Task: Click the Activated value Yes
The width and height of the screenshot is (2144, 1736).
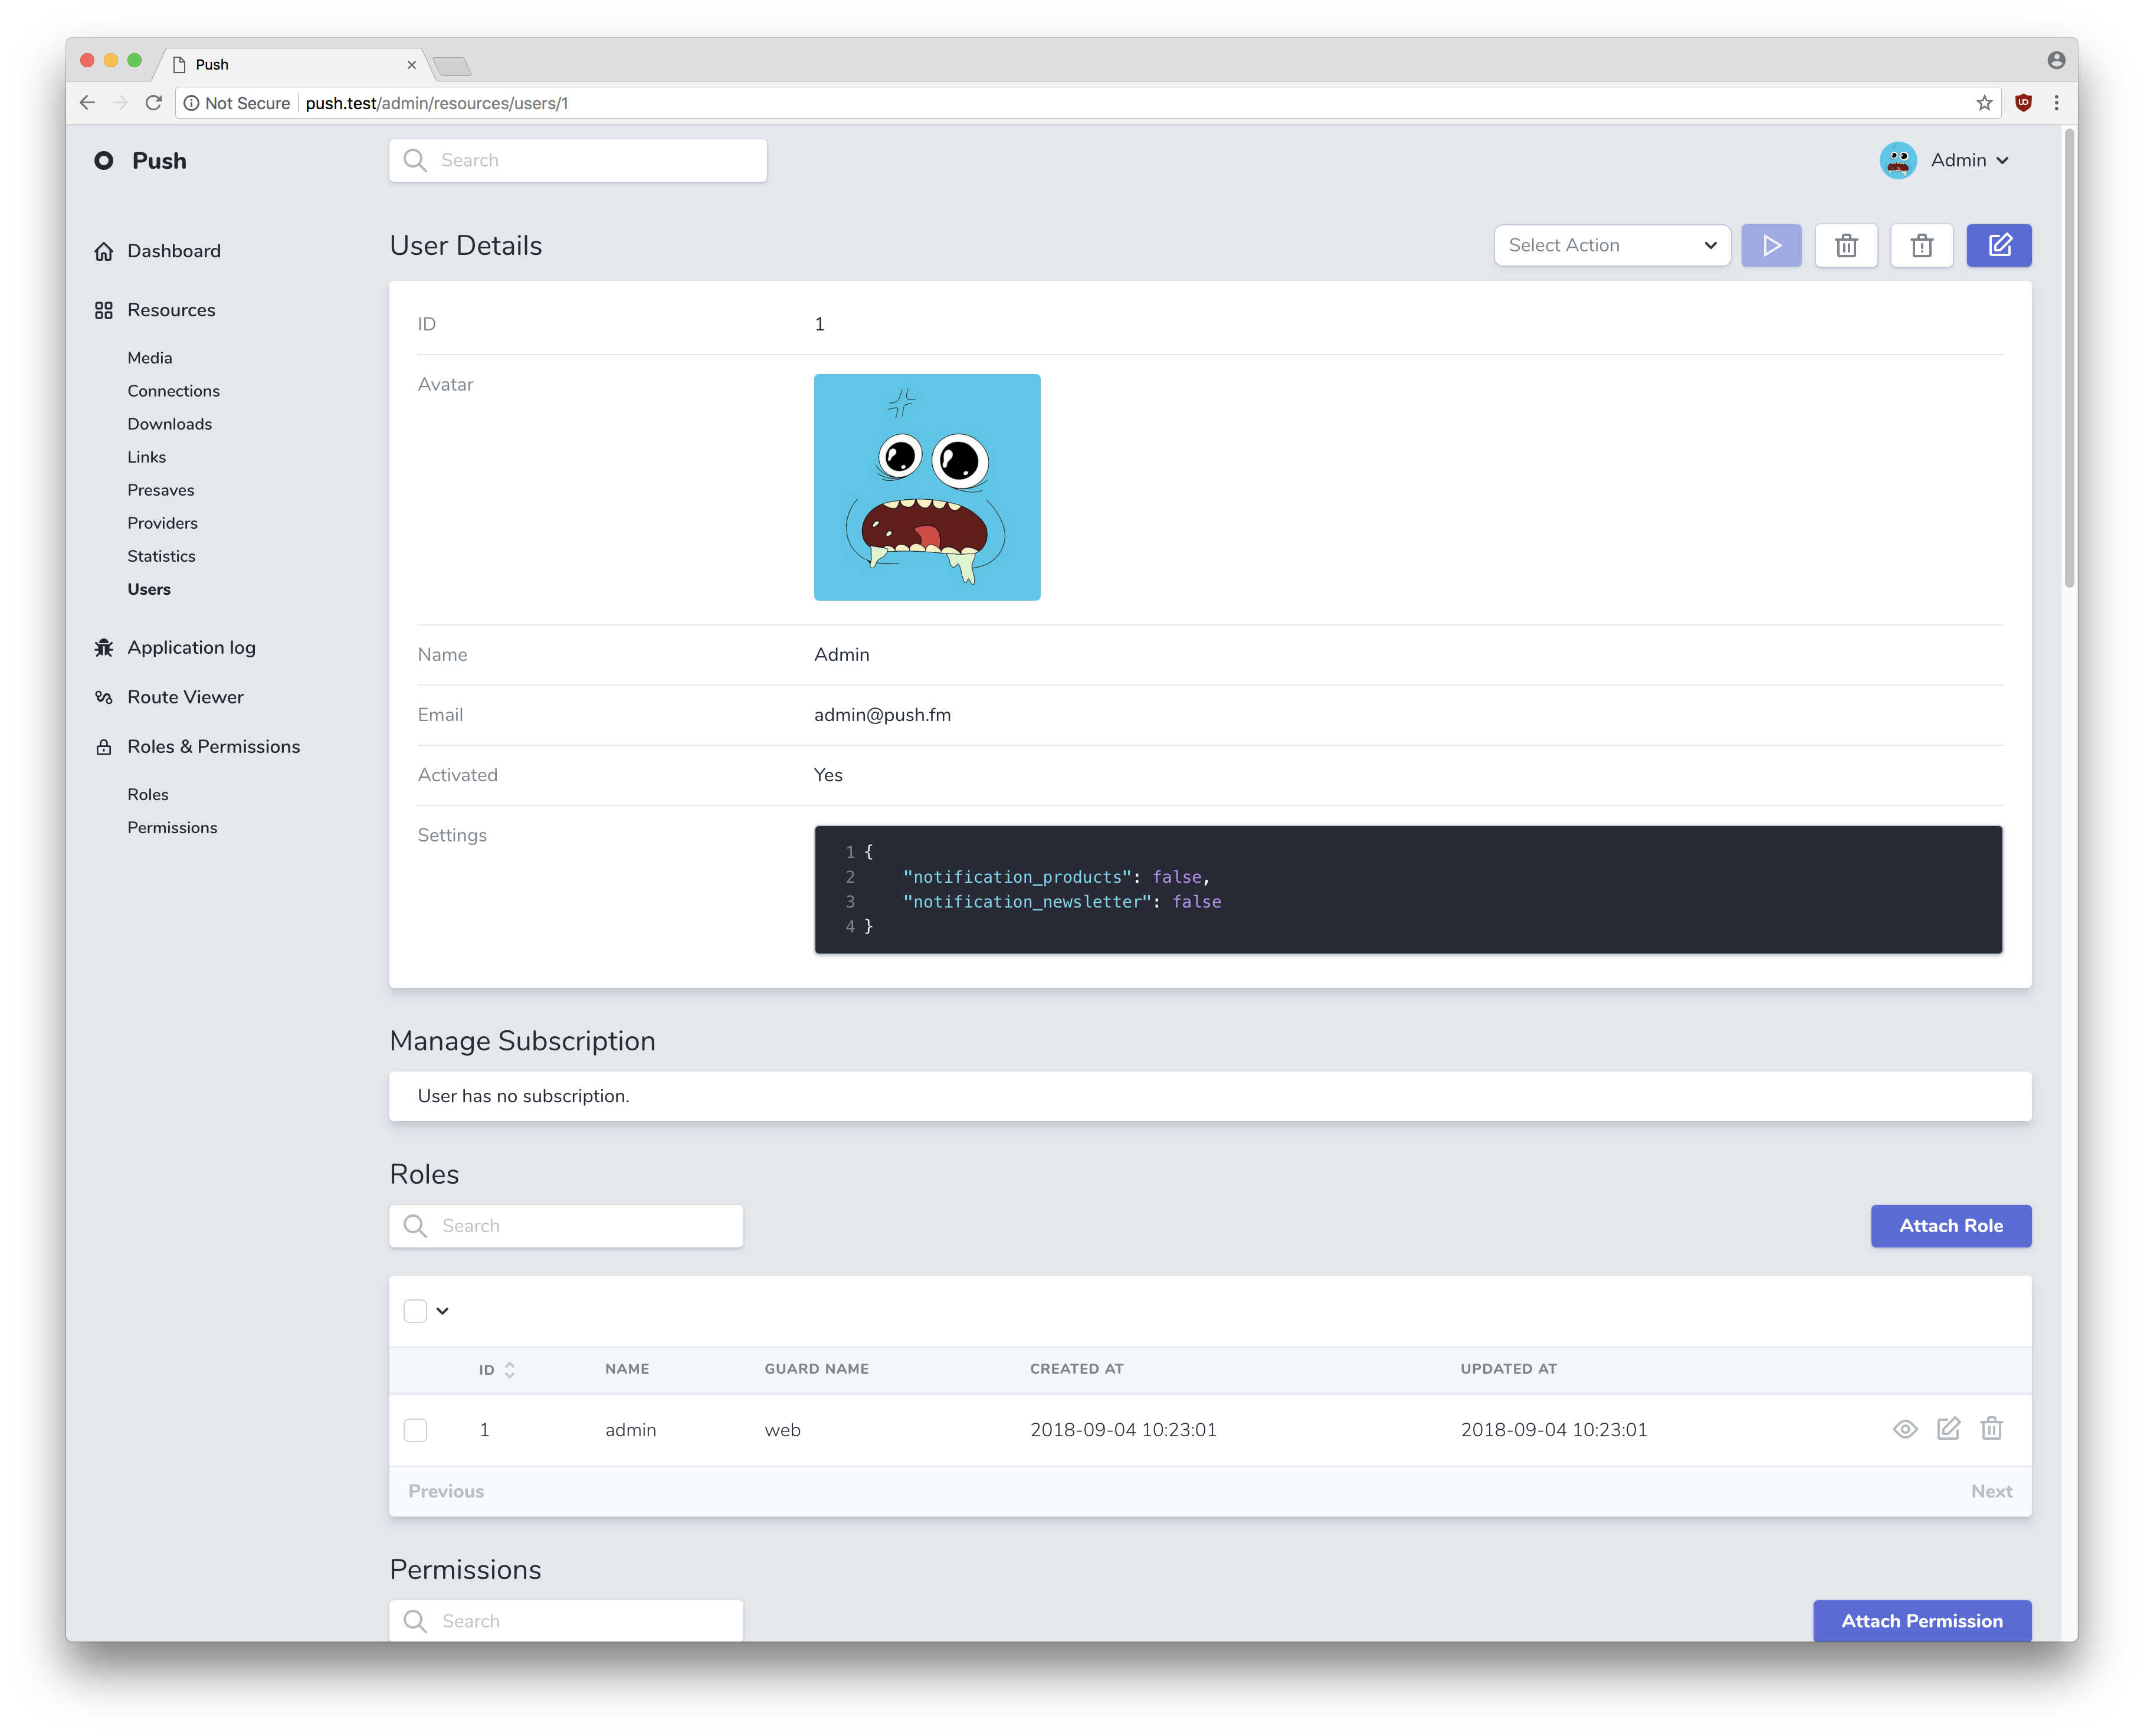Action: click(x=828, y=775)
